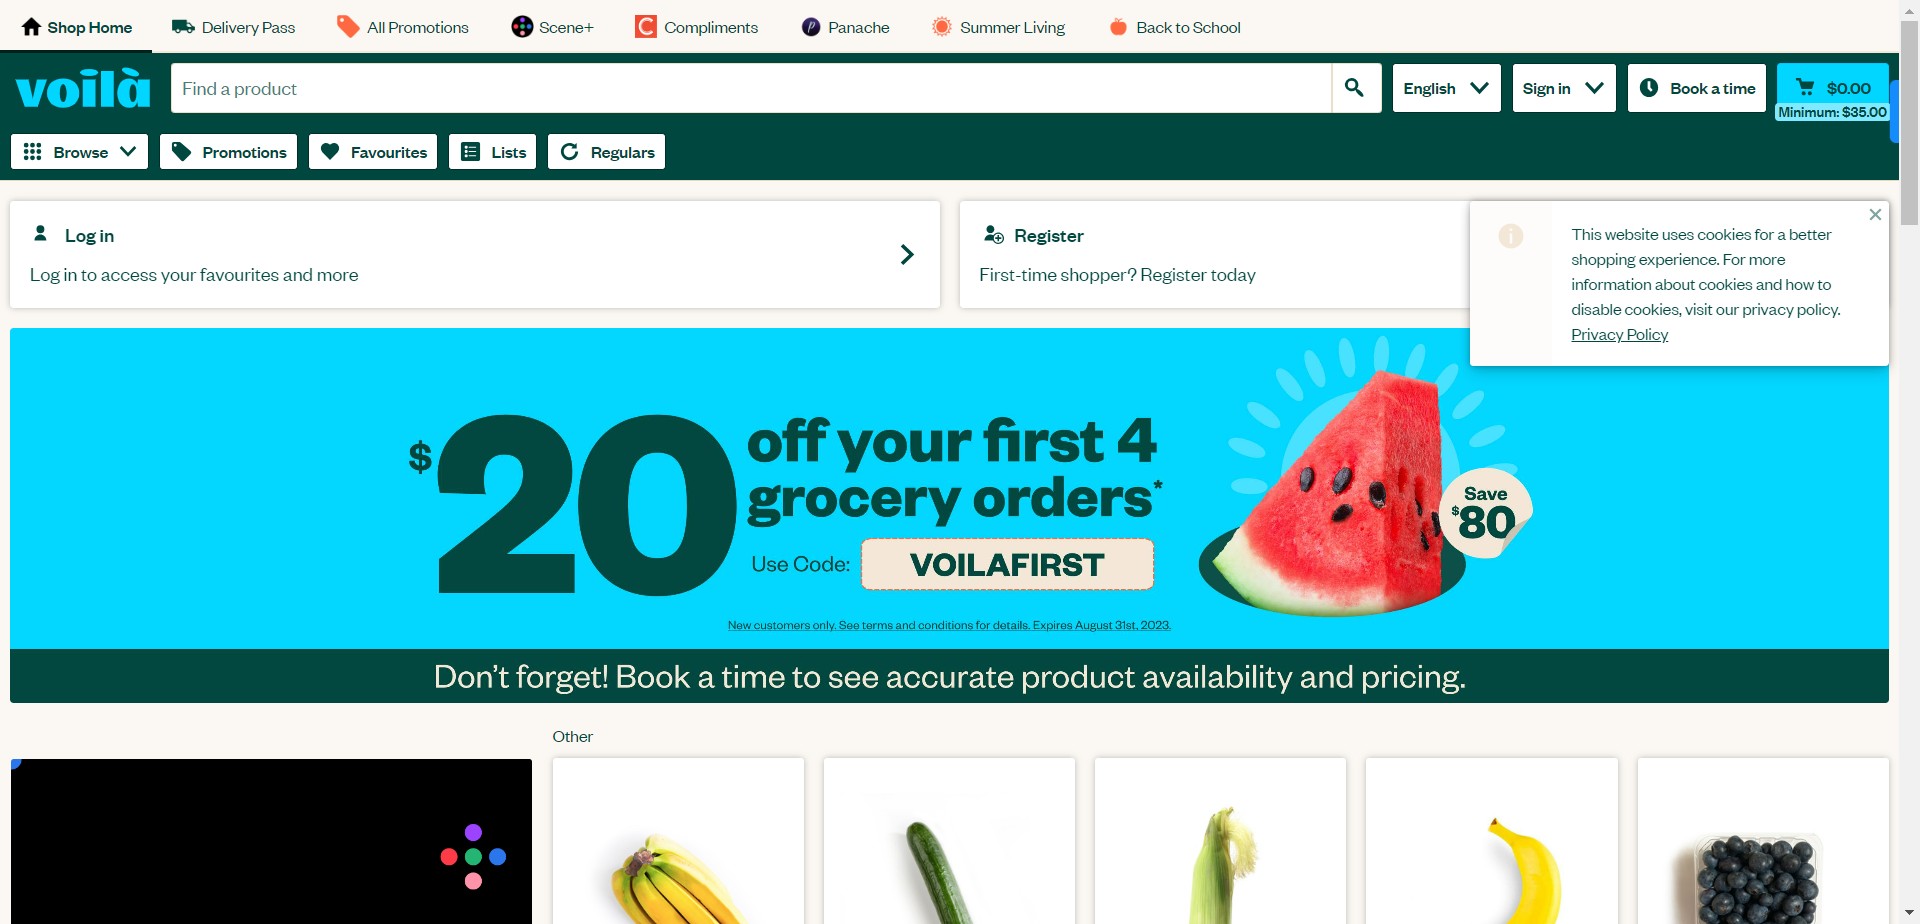Open Regulars with the refresh icon
This screenshot has height=924, width=1920.
[606, 152]
